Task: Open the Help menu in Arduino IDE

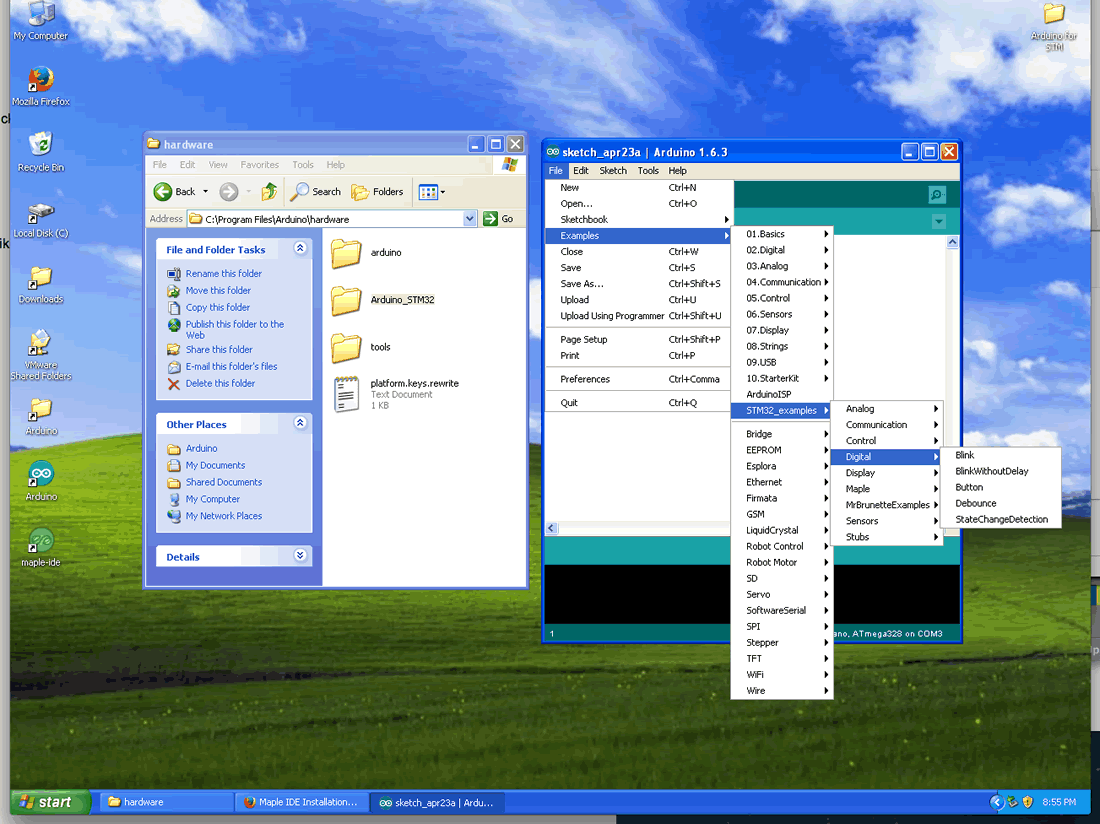Action: [678, 170]
